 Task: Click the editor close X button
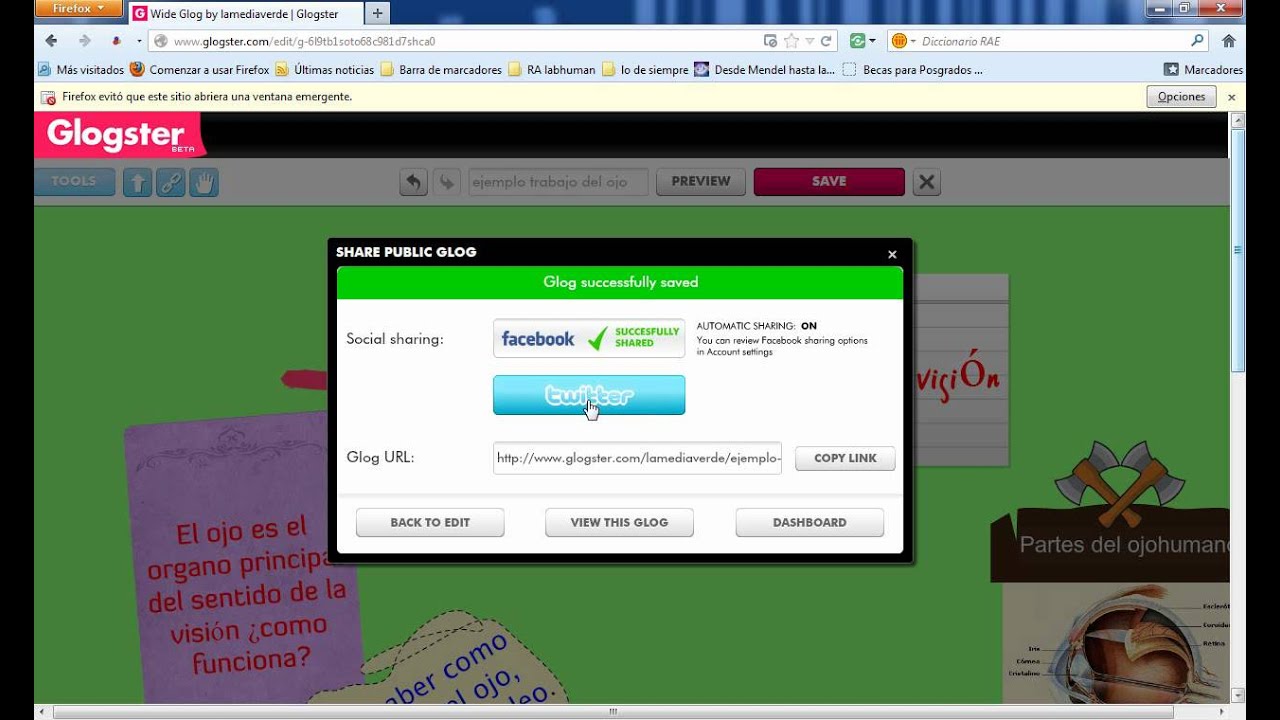pos(927,182)
